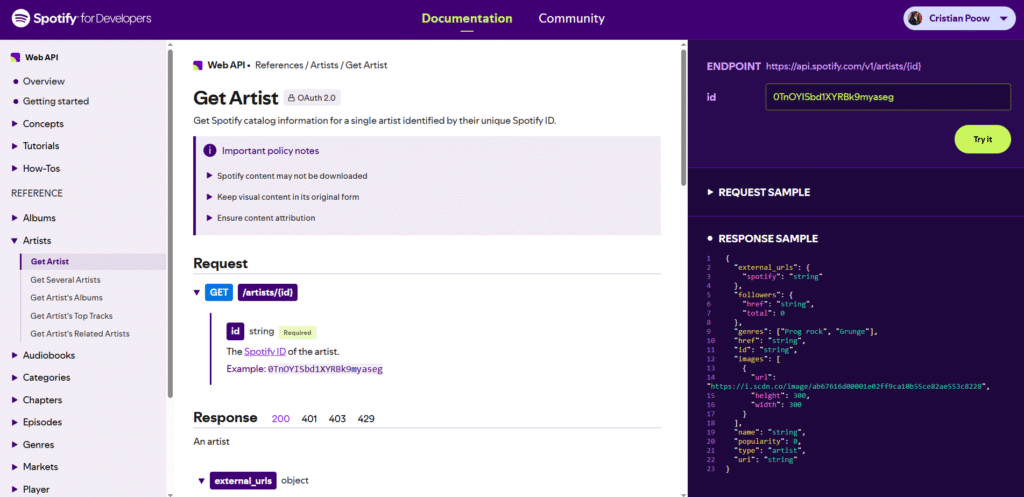Click the Try it button
Screen dimensions: 1024x497
[982, 140]
